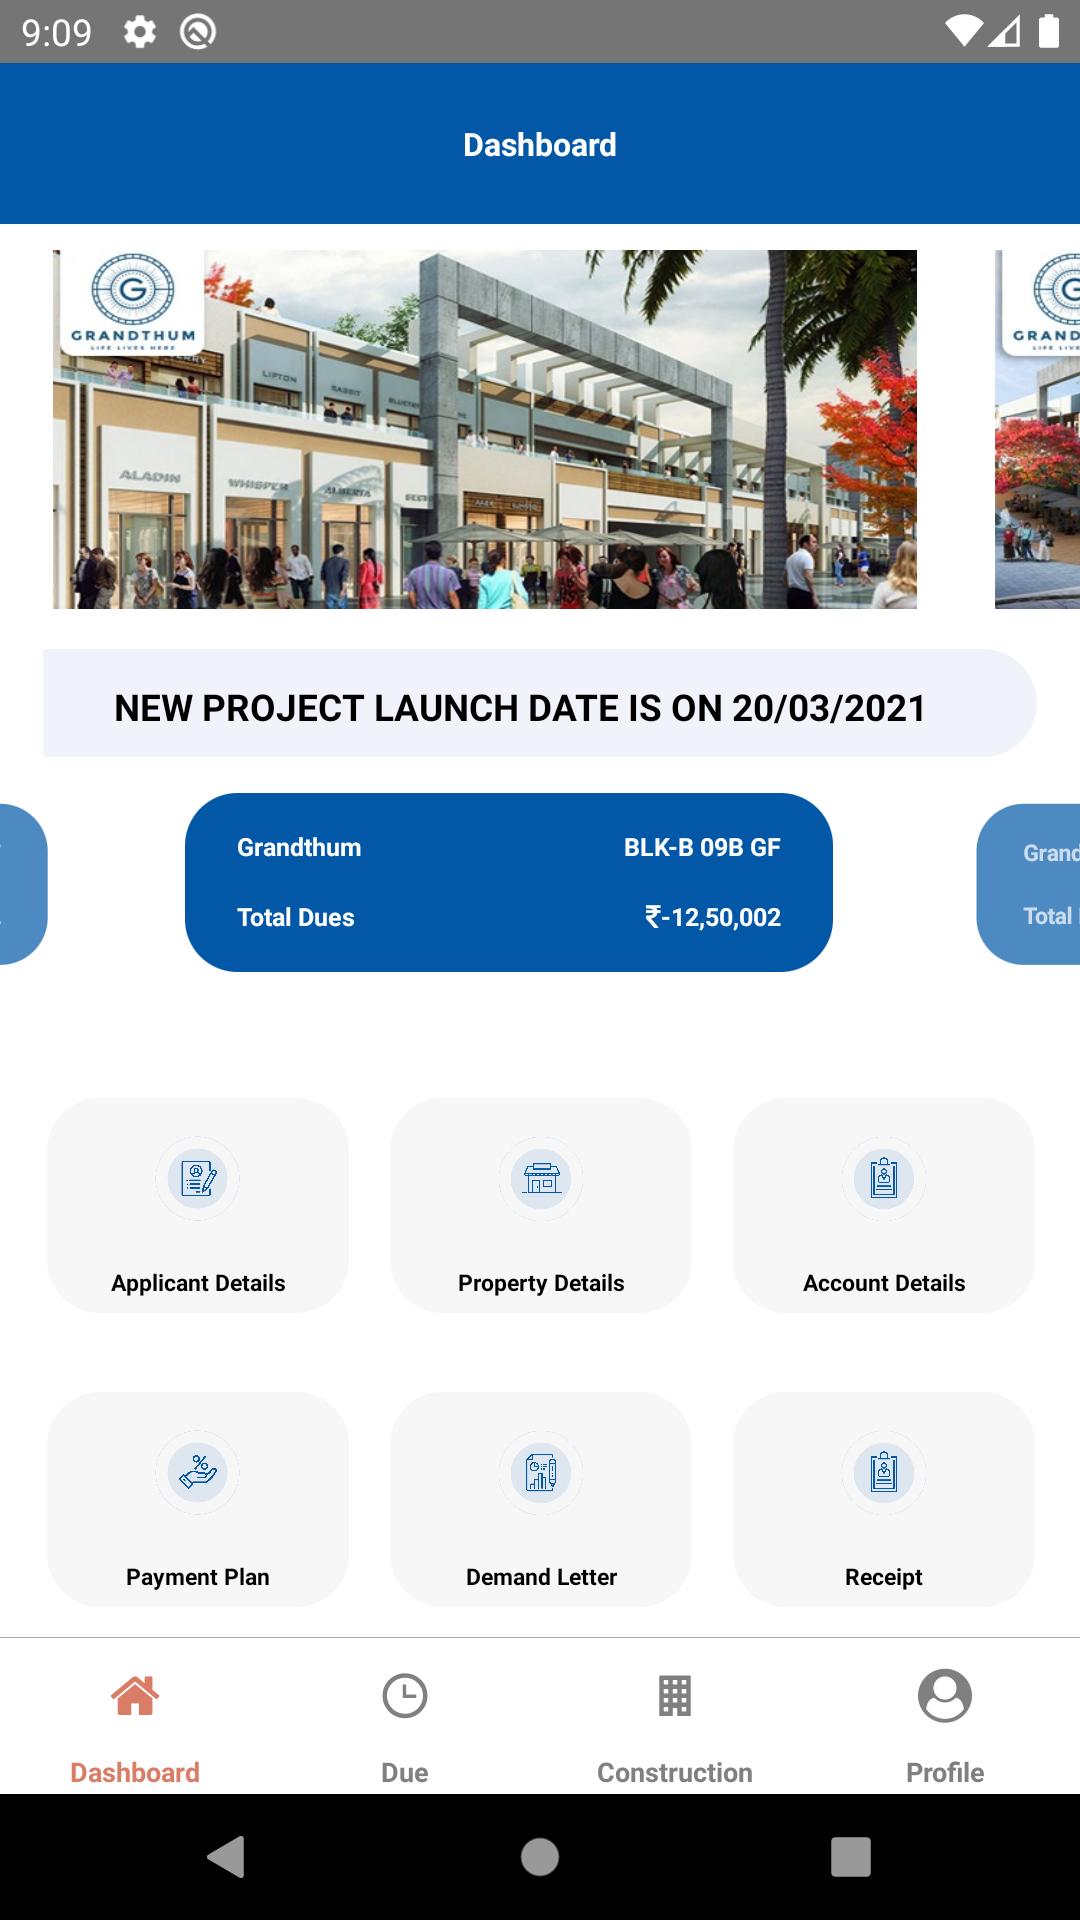Open Receipt label
1080x1920 pixels.
coord(884,1577)
